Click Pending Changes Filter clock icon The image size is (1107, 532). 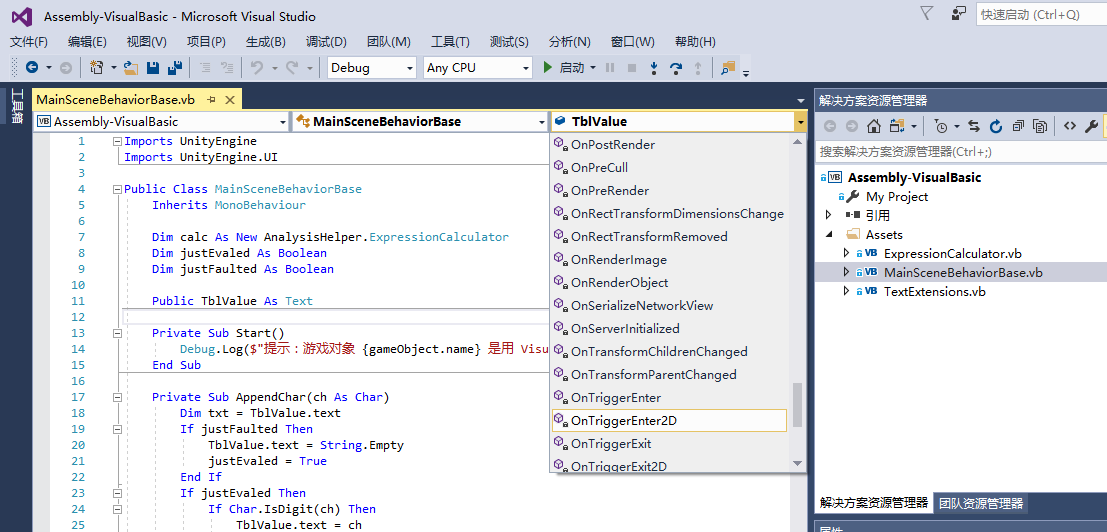coord(940,126)
